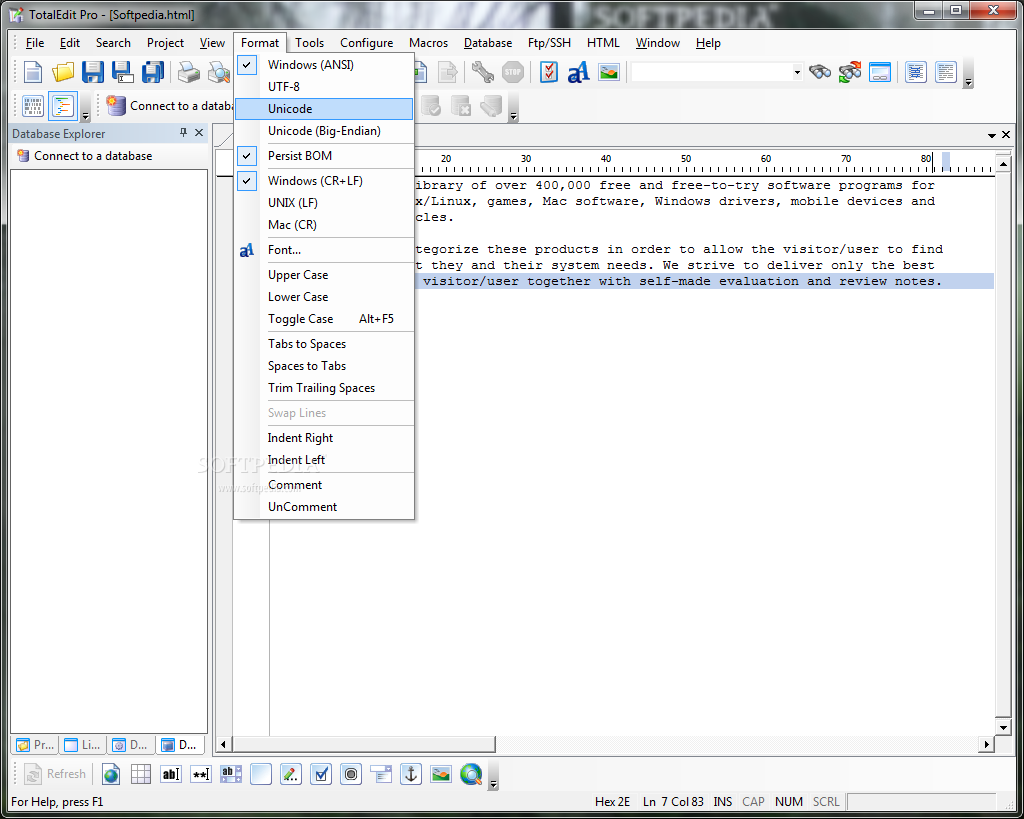This screenshot has height=819, width=1024.
Task: Insert a table with the grid icon
Action: tap(141, 775)
